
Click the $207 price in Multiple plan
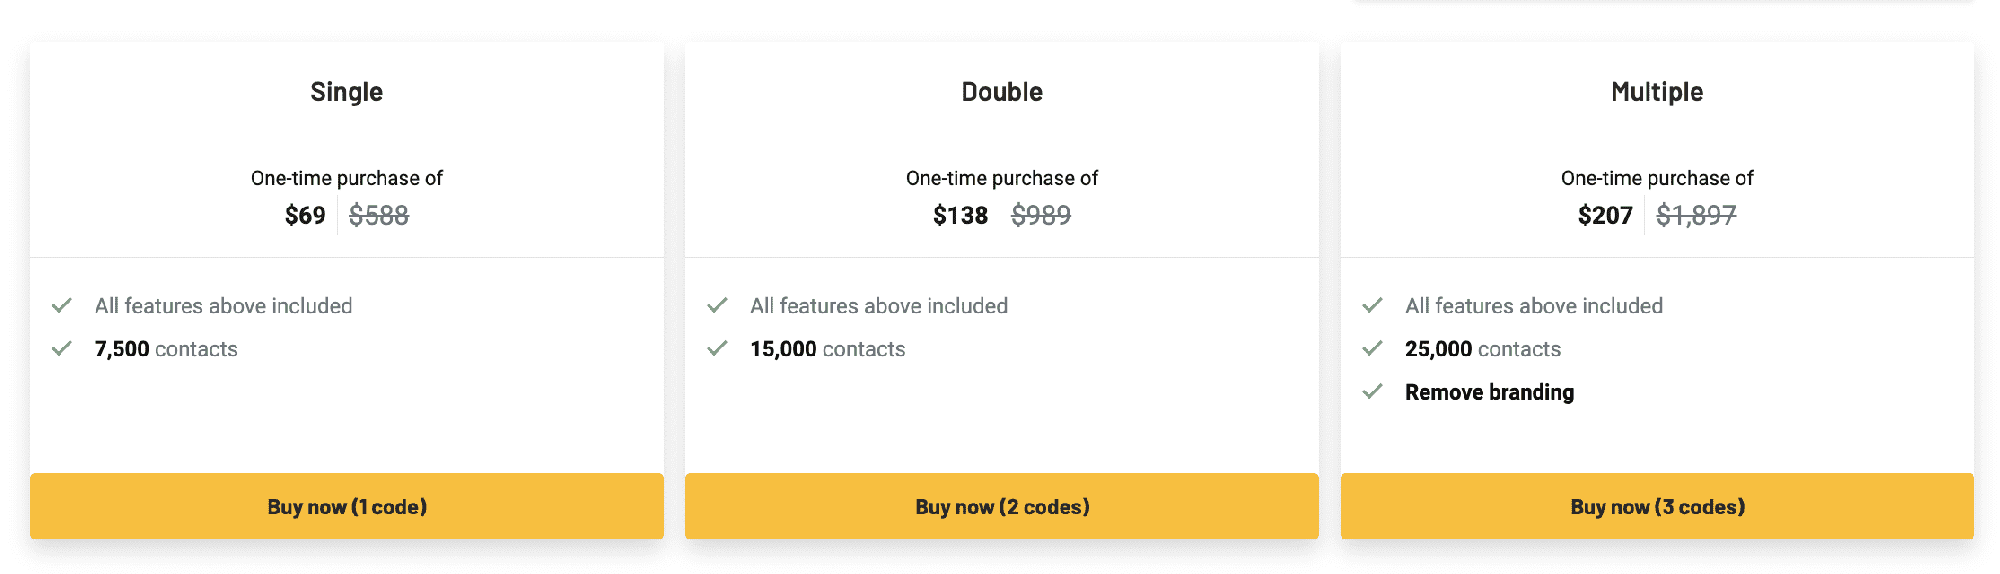1605,215
